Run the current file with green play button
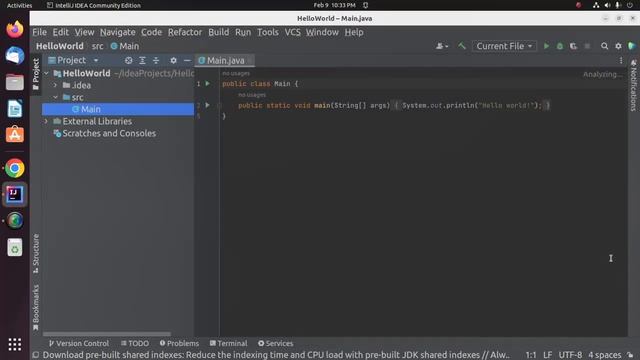Viewport: 640px width, 360px height. (x=546, y=46)
